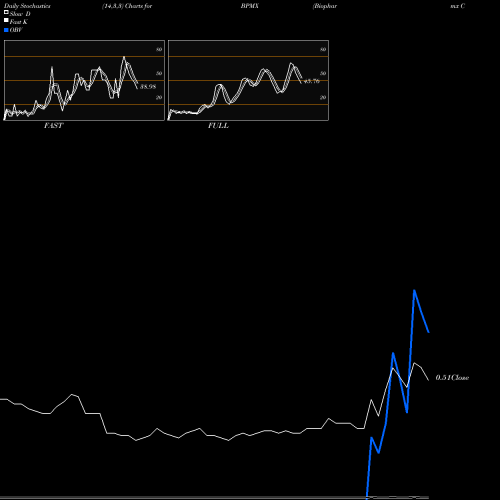Click the Slow D legend swatch
Viewport: 500px width, 500px height.
tap(6, 13)
